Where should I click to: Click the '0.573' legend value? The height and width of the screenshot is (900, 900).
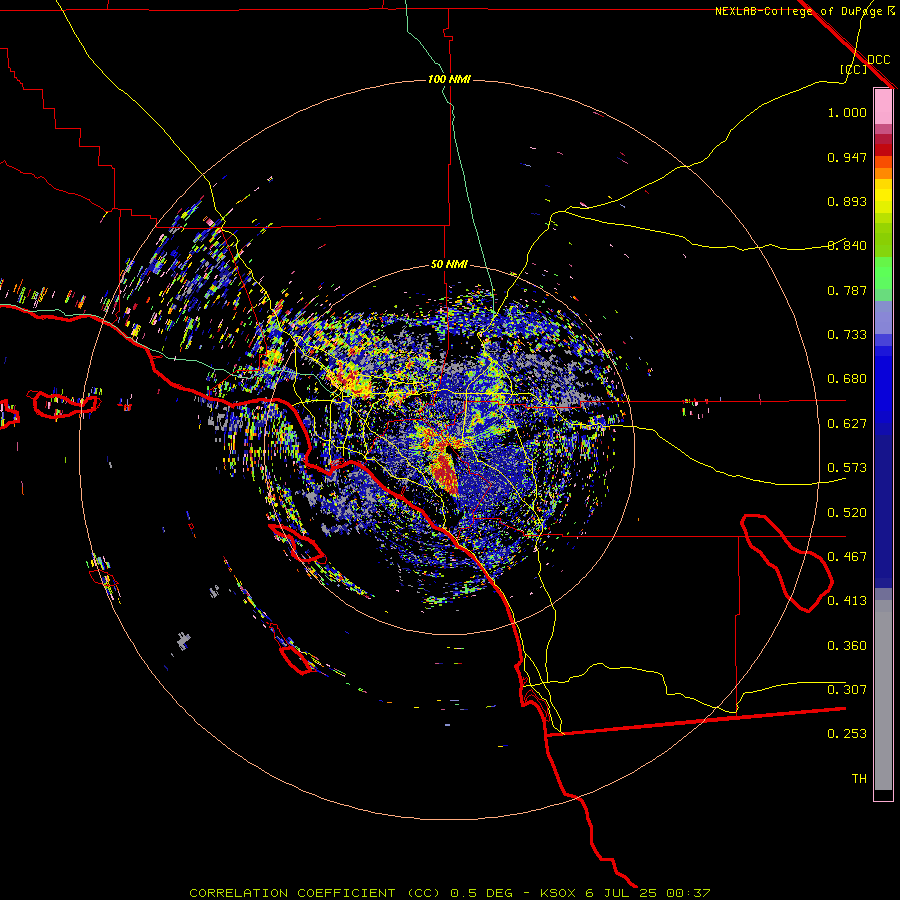pyautogui.click(x=847, y=468)
